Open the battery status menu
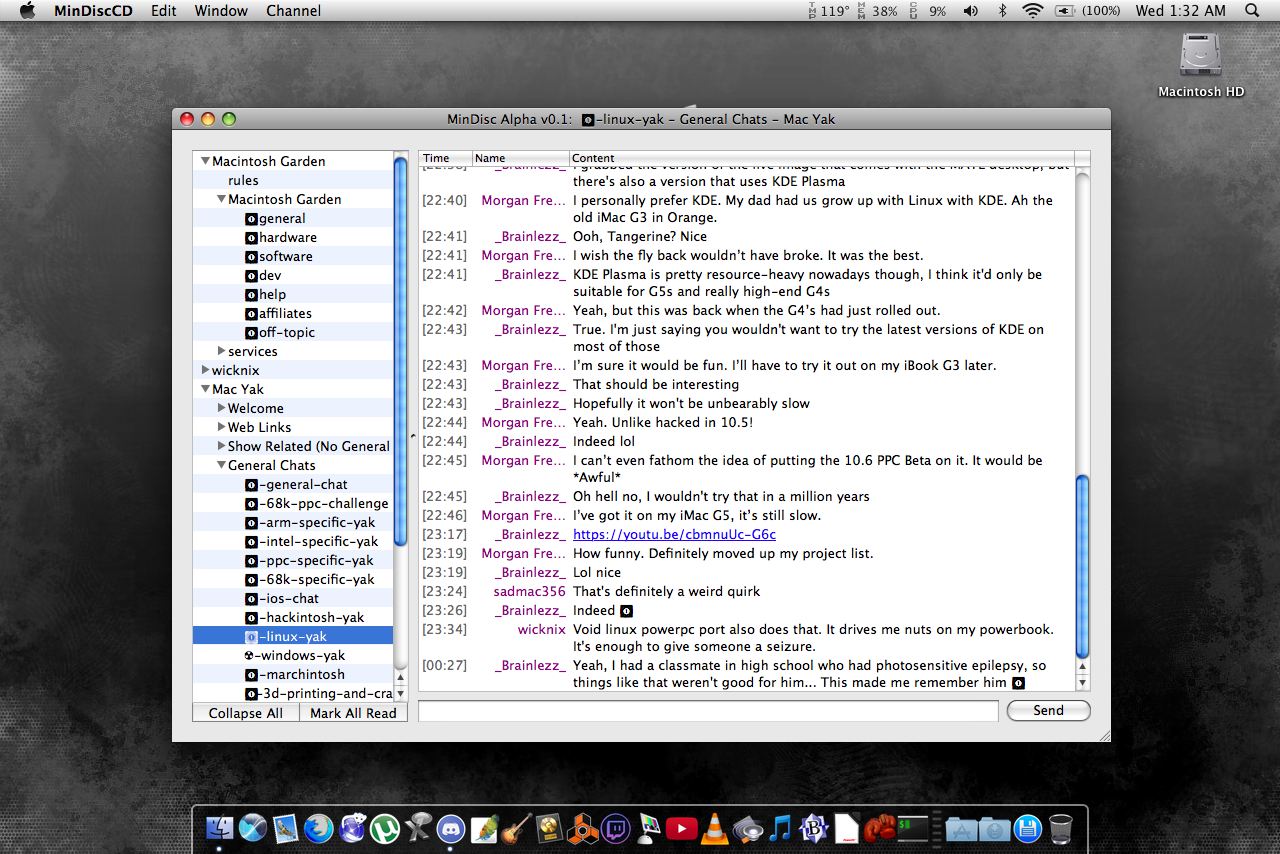This screenshot has height=854, width=1280. pyautogui.click(x=1088, y=11)
